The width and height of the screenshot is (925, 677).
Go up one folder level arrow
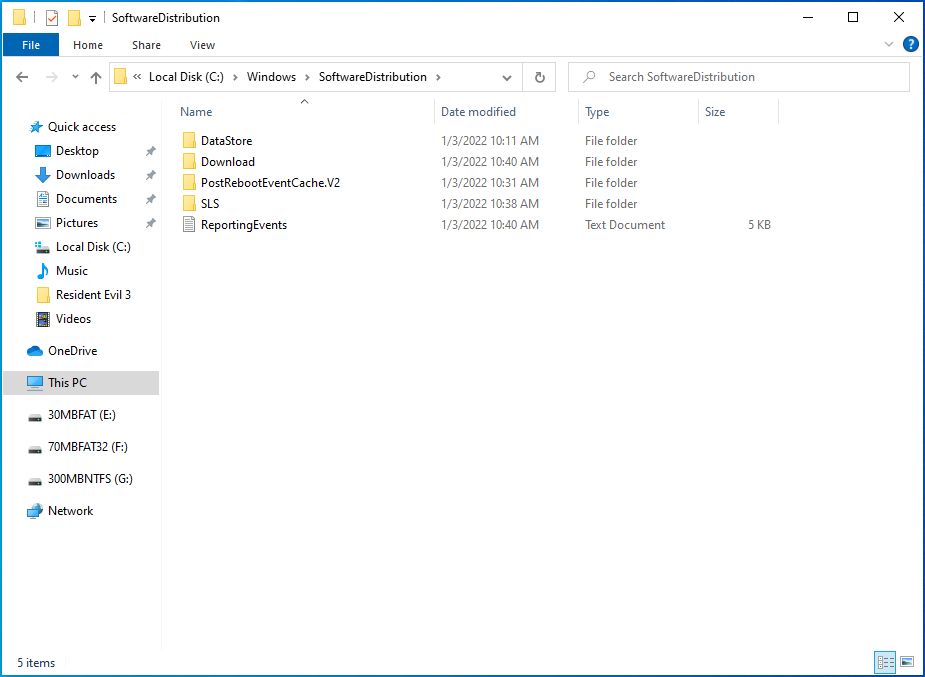[96, 77]
